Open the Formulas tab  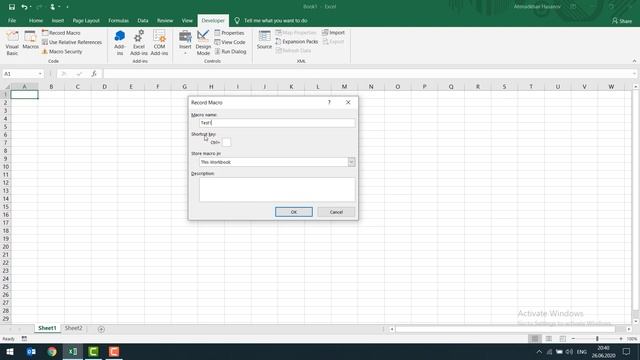tap(118, 20)
